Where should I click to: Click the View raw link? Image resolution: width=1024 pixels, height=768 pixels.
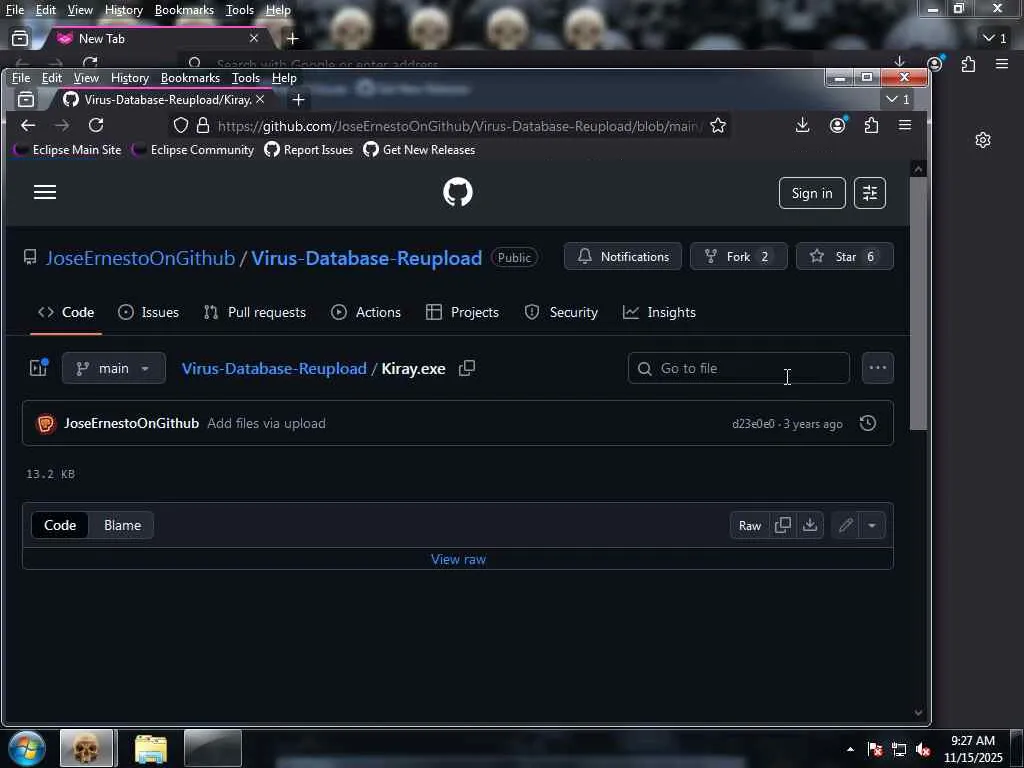tap(458, 559)
